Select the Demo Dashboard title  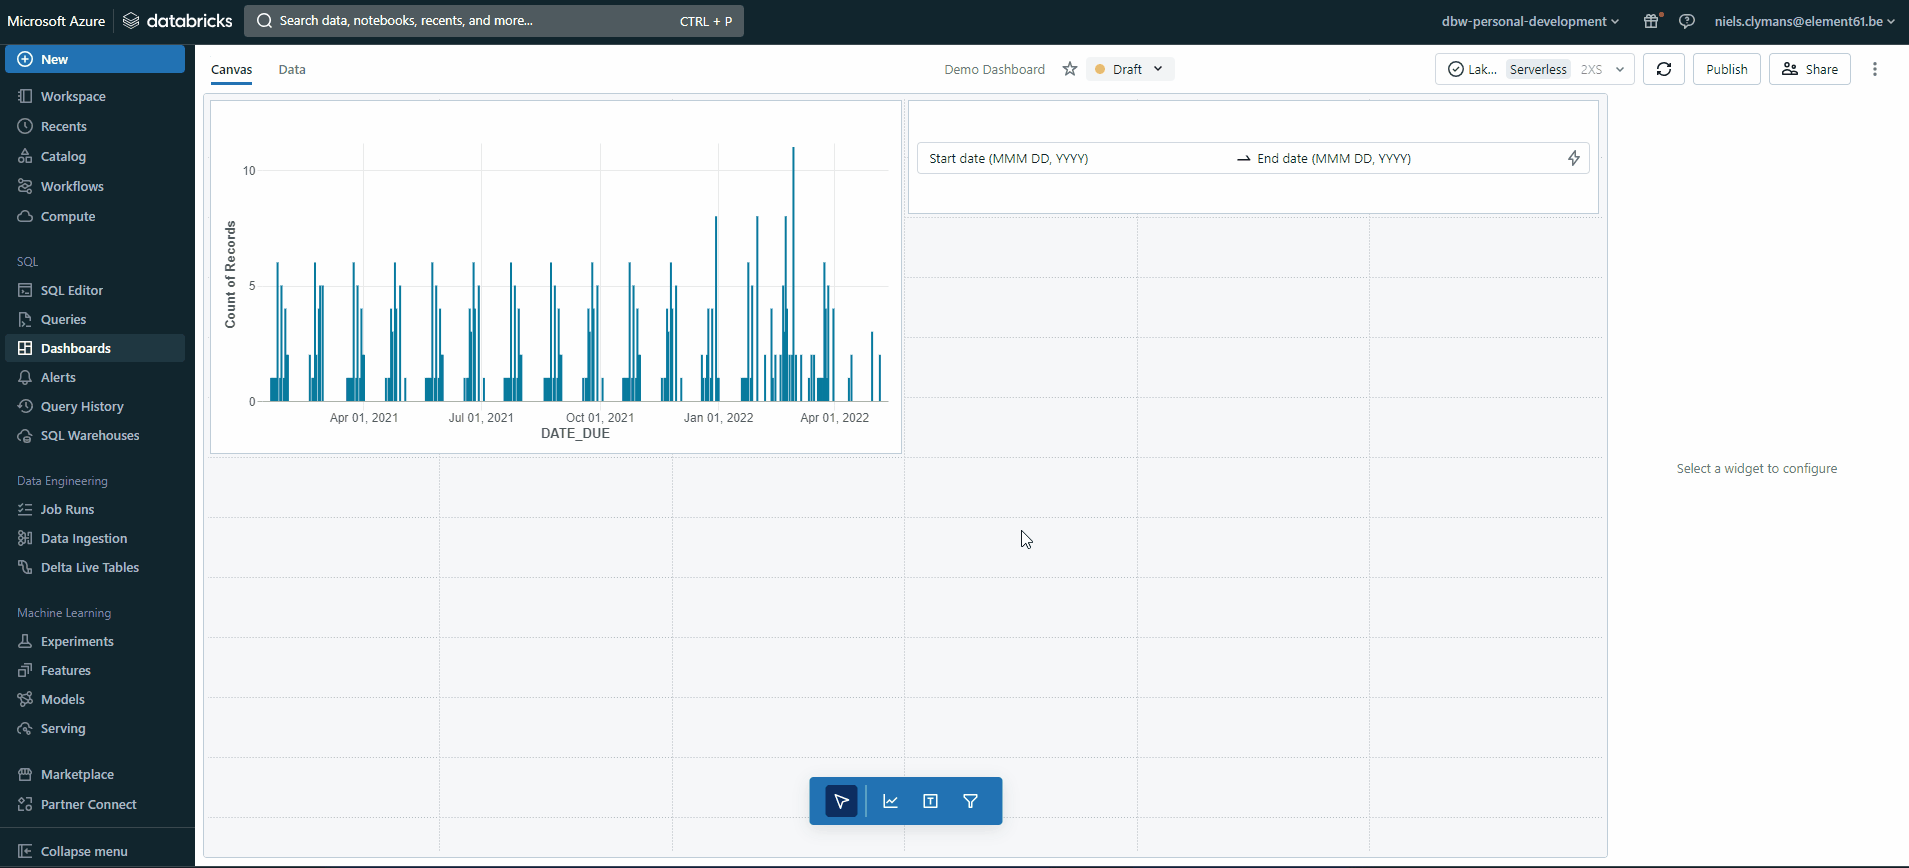(994, 69)
